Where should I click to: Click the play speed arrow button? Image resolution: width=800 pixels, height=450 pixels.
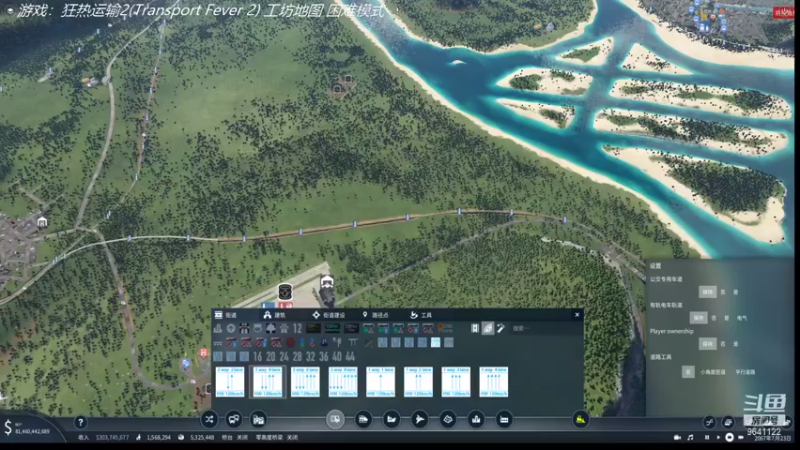point(718,437)
